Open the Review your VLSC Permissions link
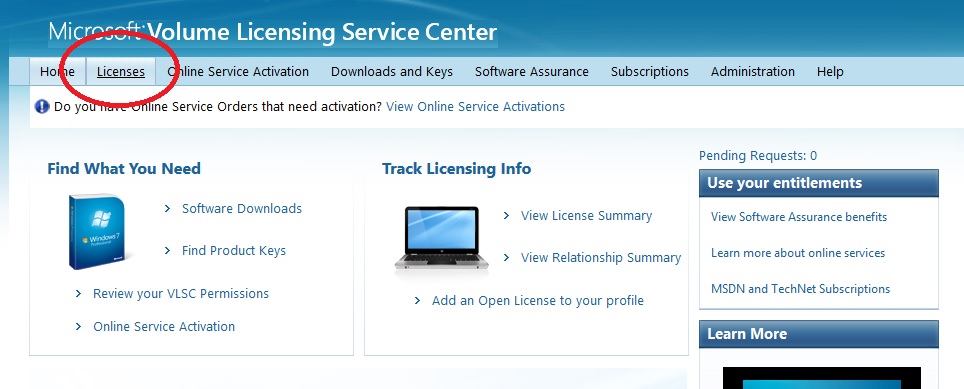 pos(181,294)
